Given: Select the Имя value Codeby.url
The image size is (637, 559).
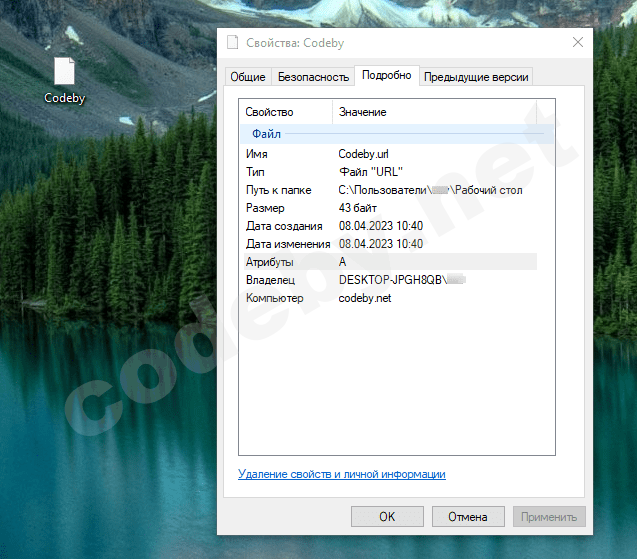Looking at the screenshot, I should (x=363, y=154).
